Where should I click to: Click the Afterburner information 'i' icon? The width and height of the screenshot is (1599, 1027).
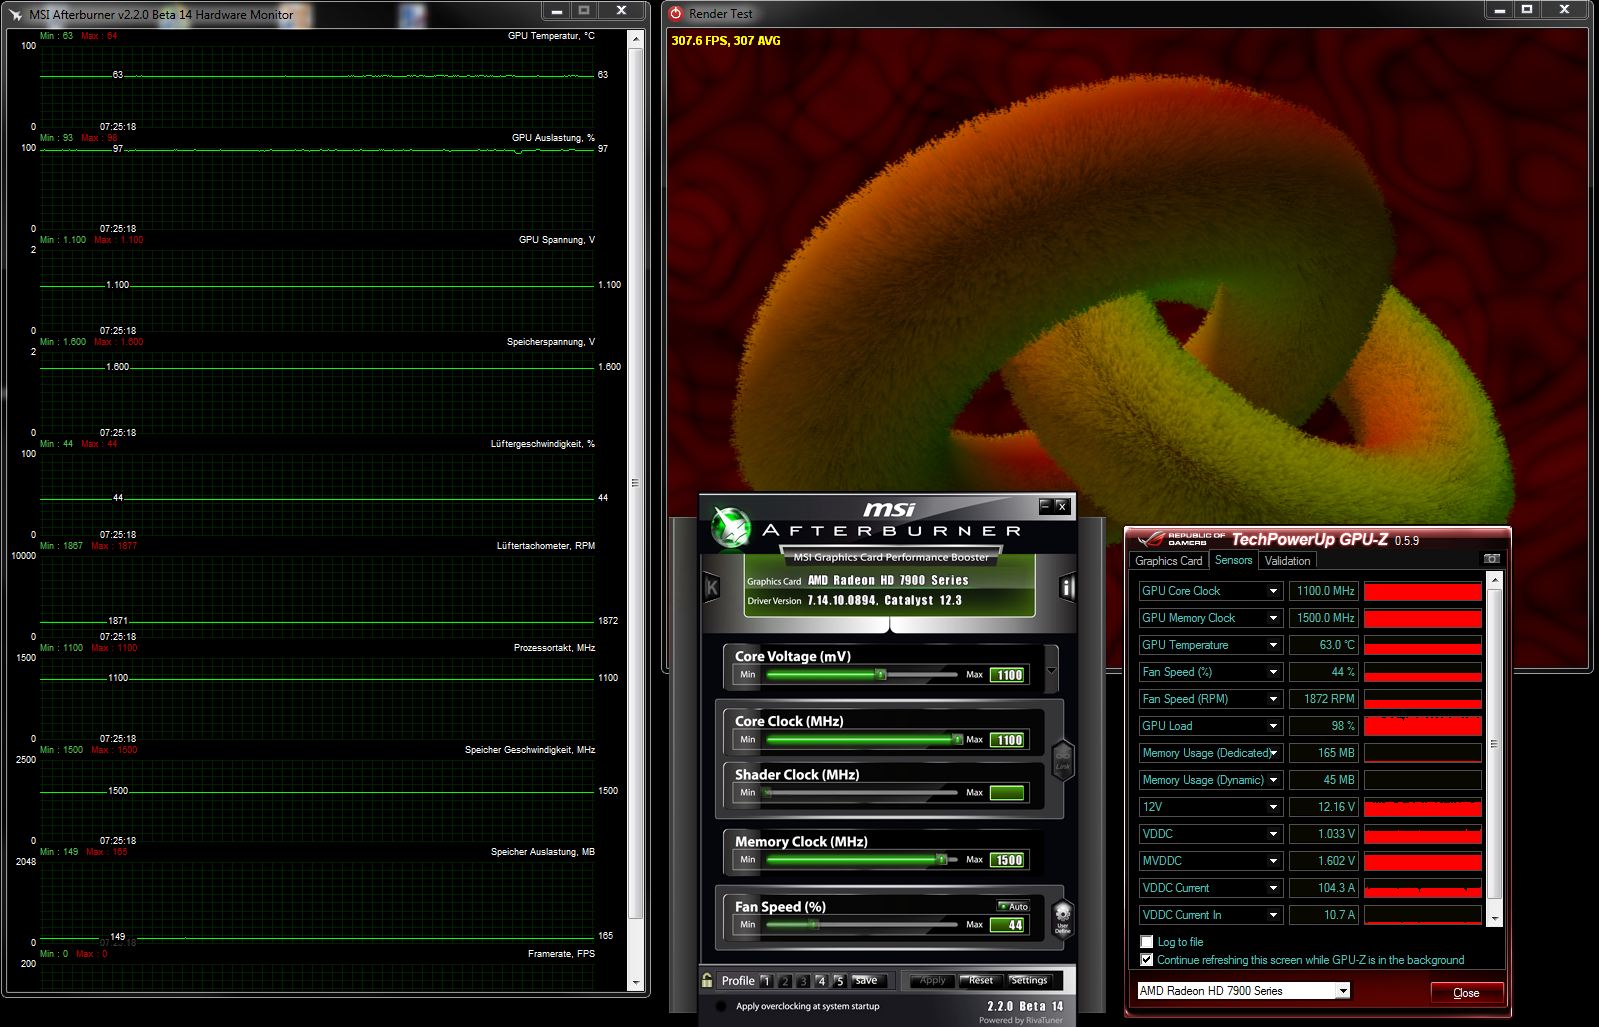click(x=1067, y=587)
